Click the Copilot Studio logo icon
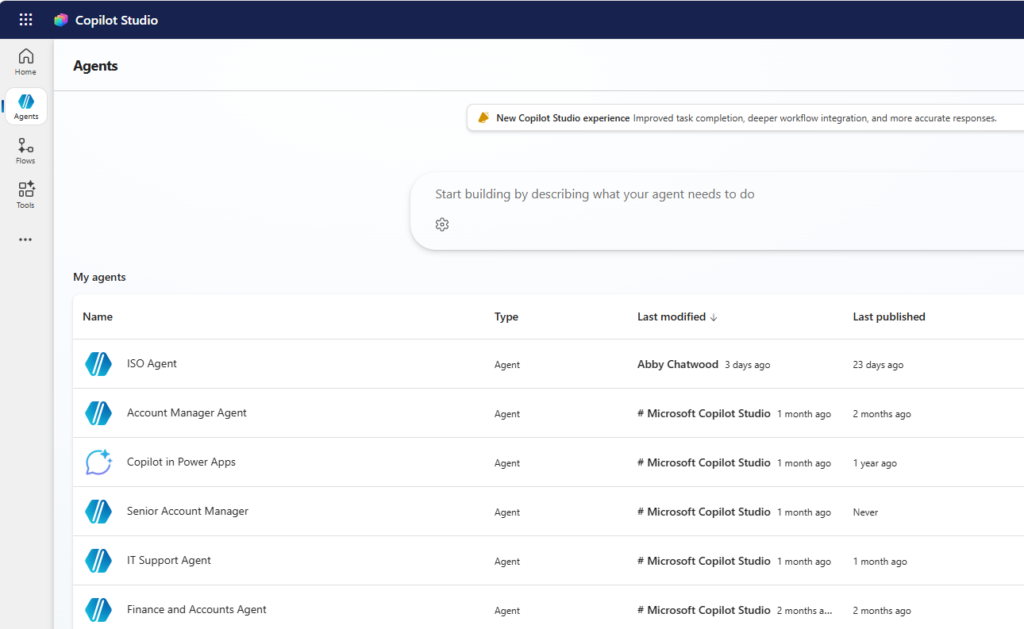Viewport: 1024px width, 629px height. (61, 20)
